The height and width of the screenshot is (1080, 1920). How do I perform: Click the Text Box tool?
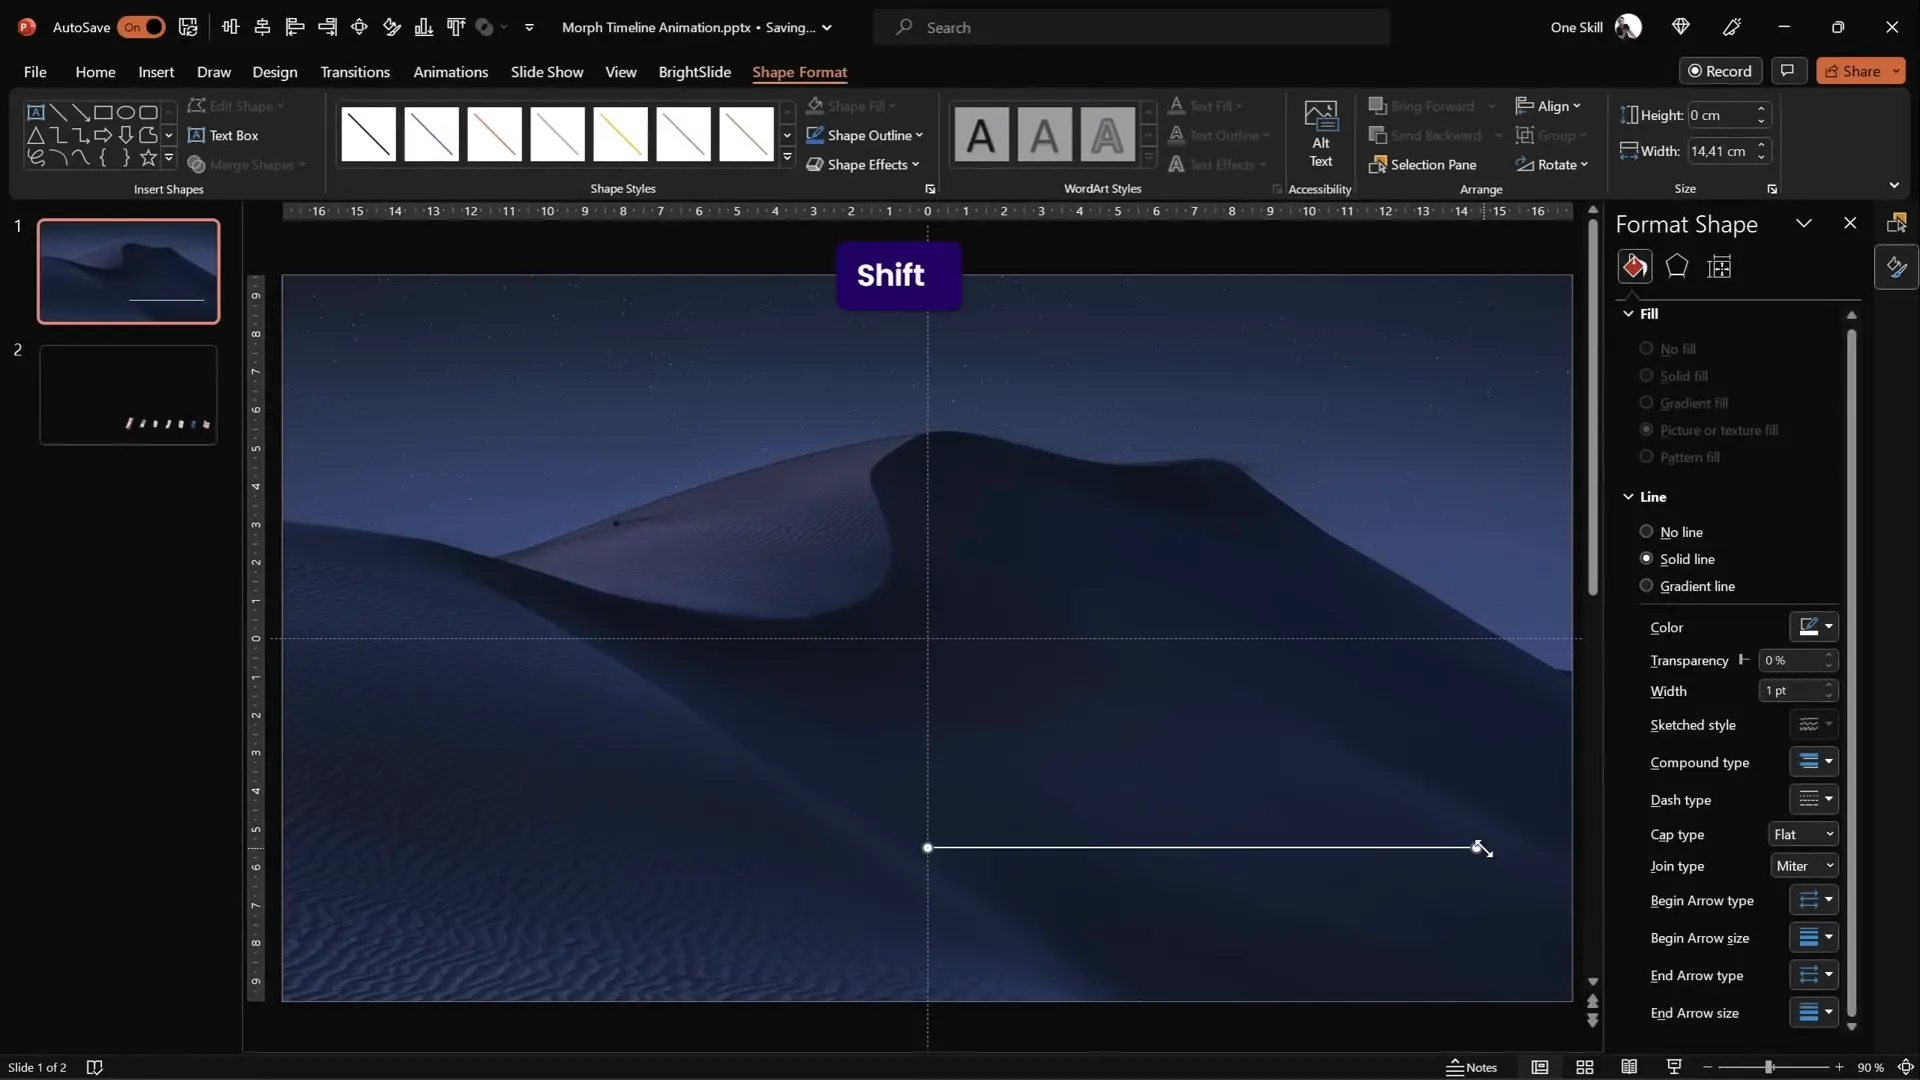click(x=223, y=135)
